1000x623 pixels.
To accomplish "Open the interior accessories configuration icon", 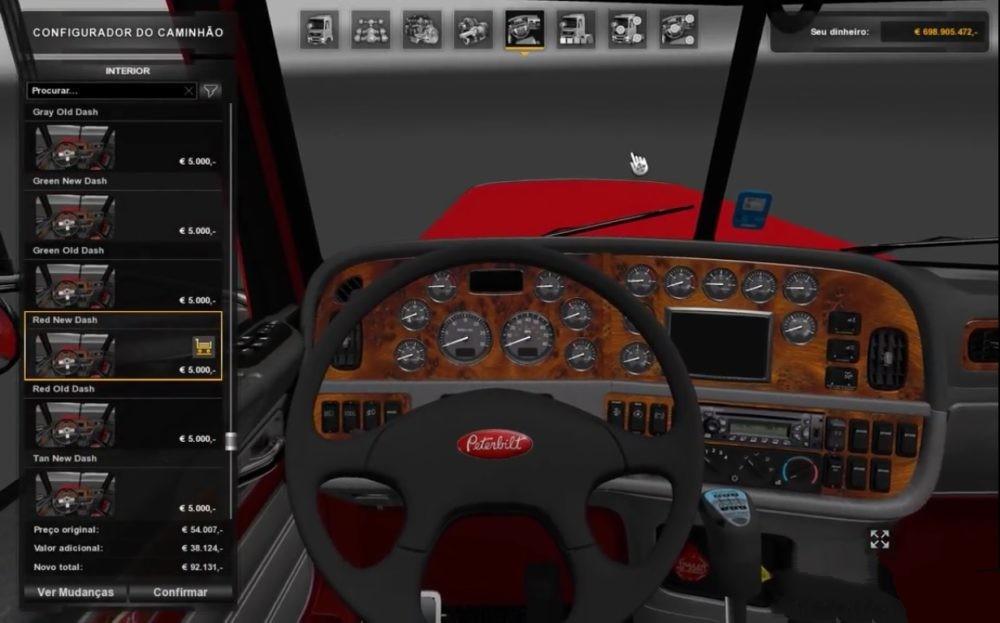I will (x=678, y=29).
